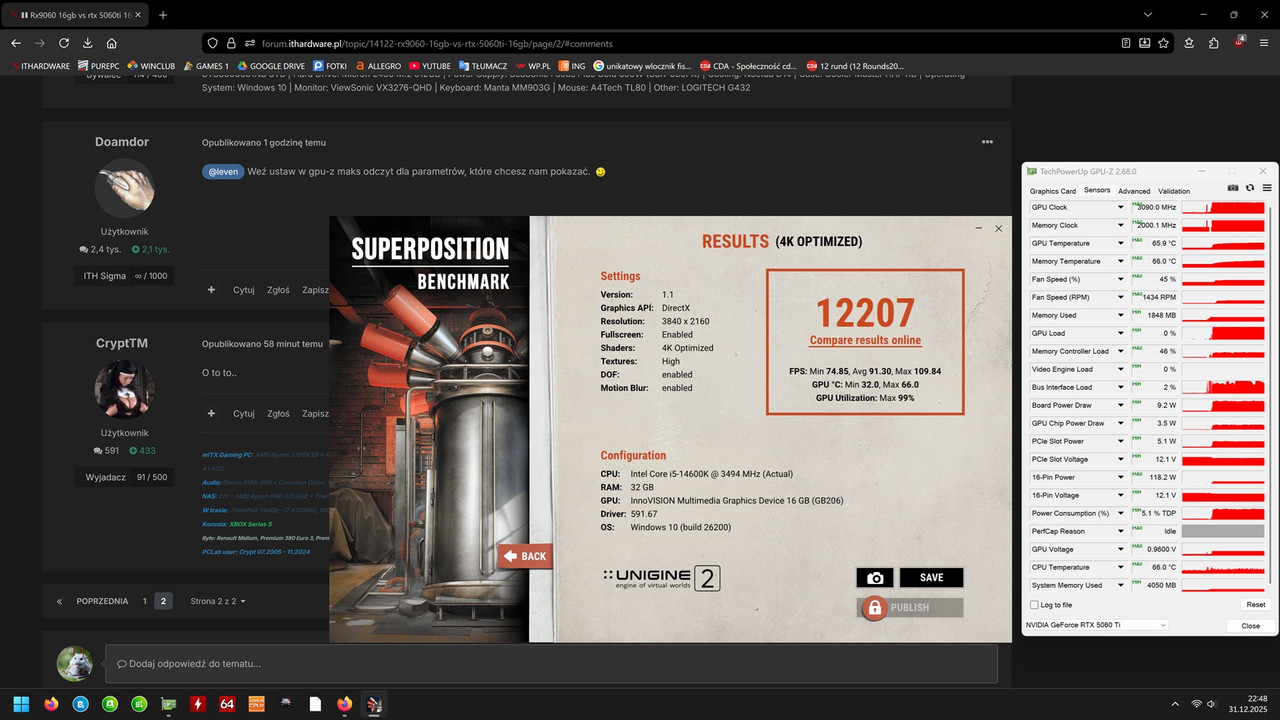
Task: Open the NVIDIA GeForce RTX 5060 Ti GPU selector
Action: tap(1097, 625)
